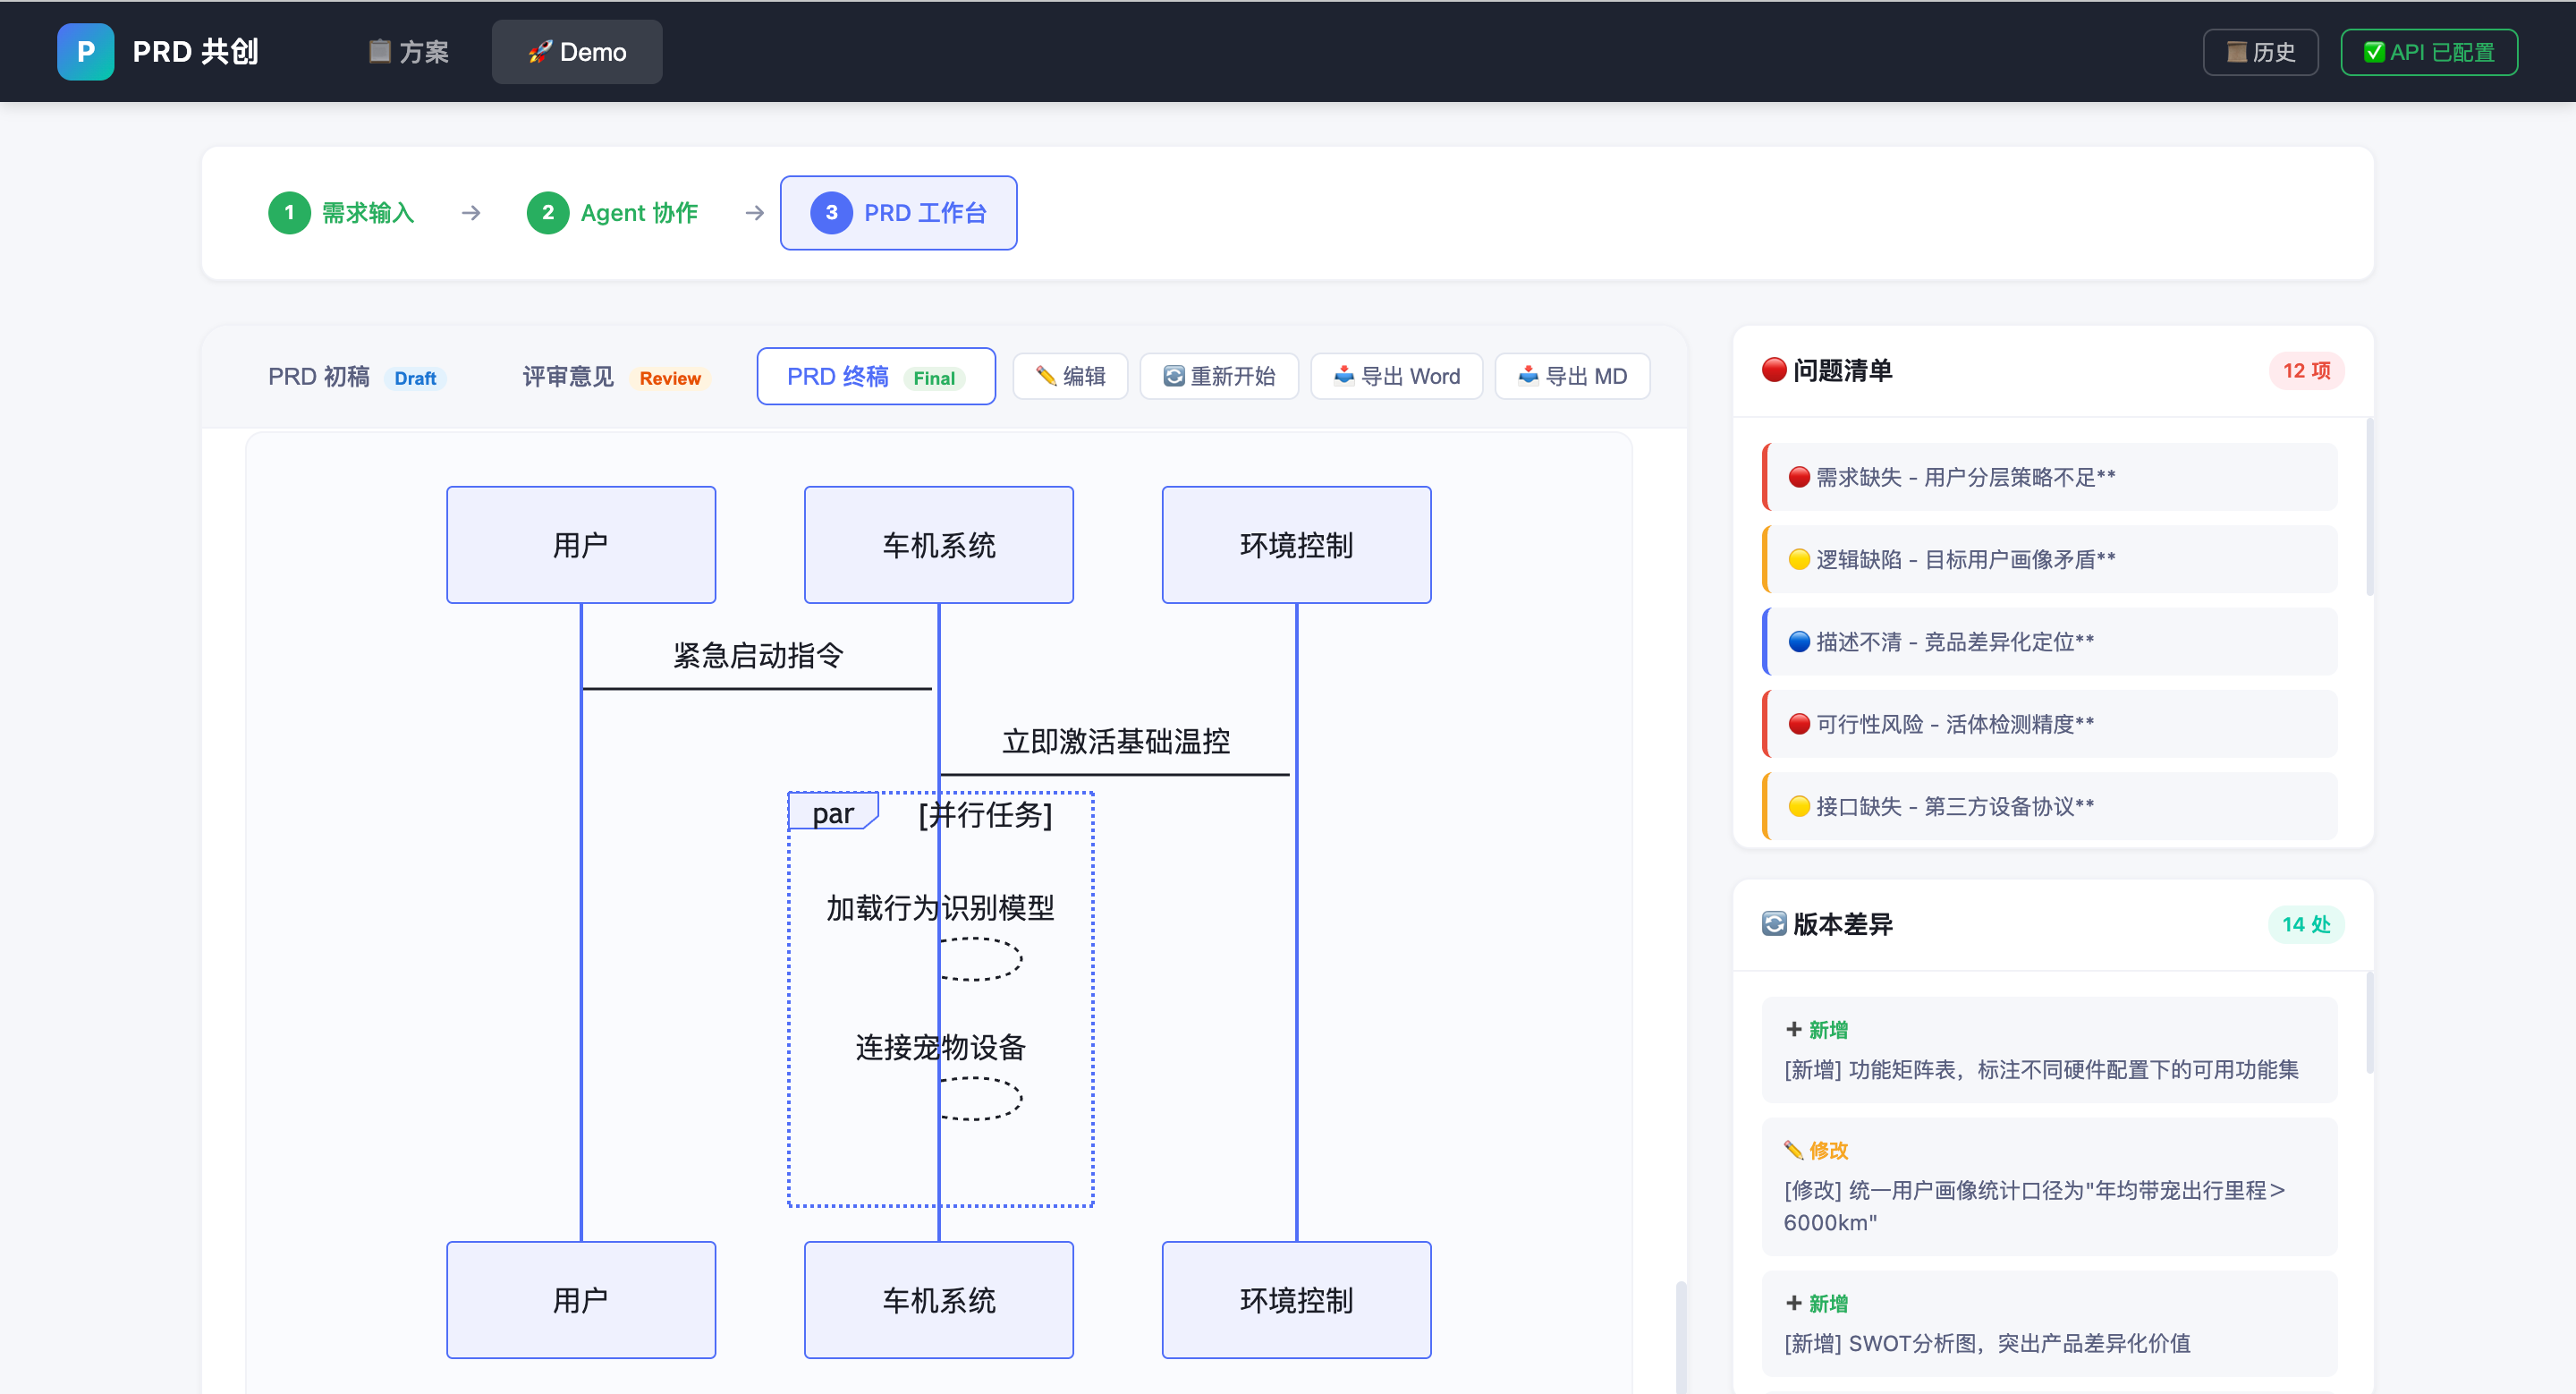Click the red dot on 可行性风险 item
2576x1394 pixels.
pos(1799,724)
